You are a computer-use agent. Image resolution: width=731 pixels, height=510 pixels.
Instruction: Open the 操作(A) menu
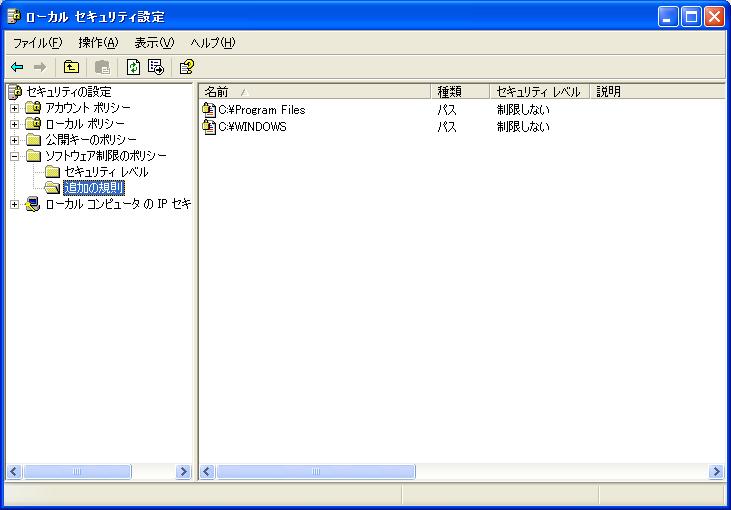98,43
